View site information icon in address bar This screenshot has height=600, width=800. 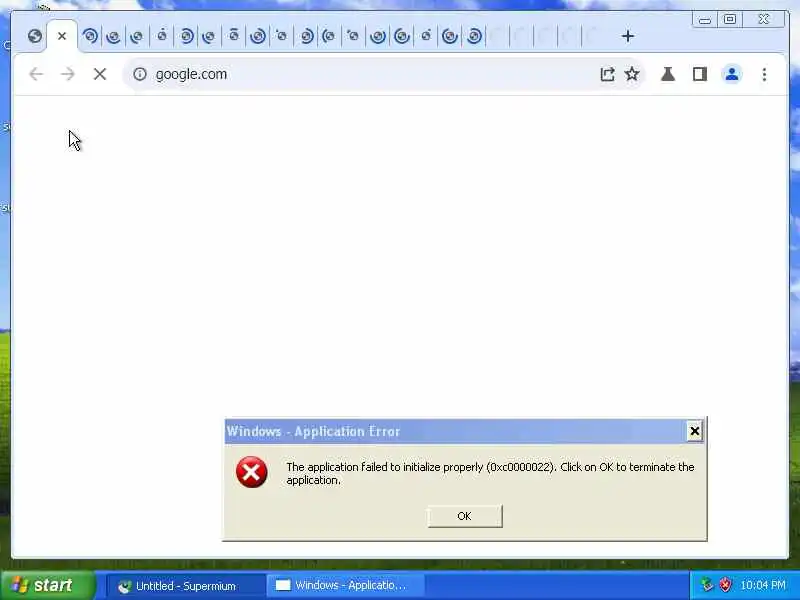140,74
